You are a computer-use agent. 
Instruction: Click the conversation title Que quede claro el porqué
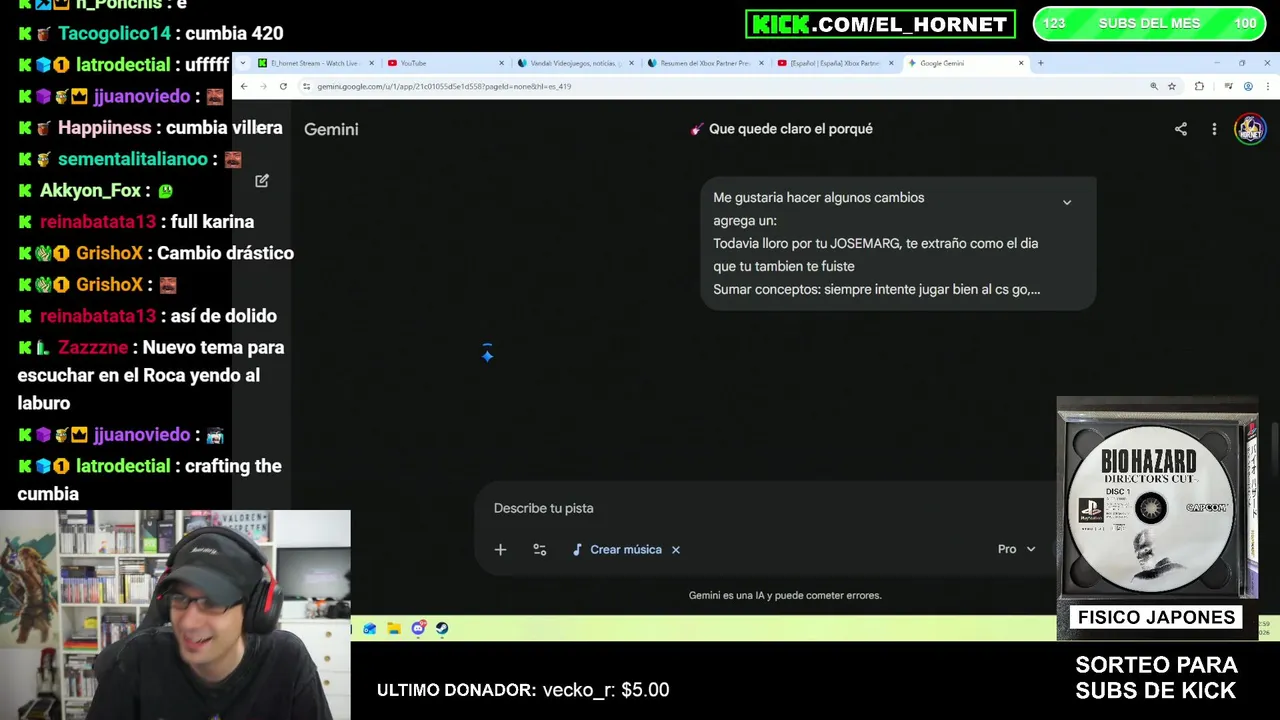[790, 129]
